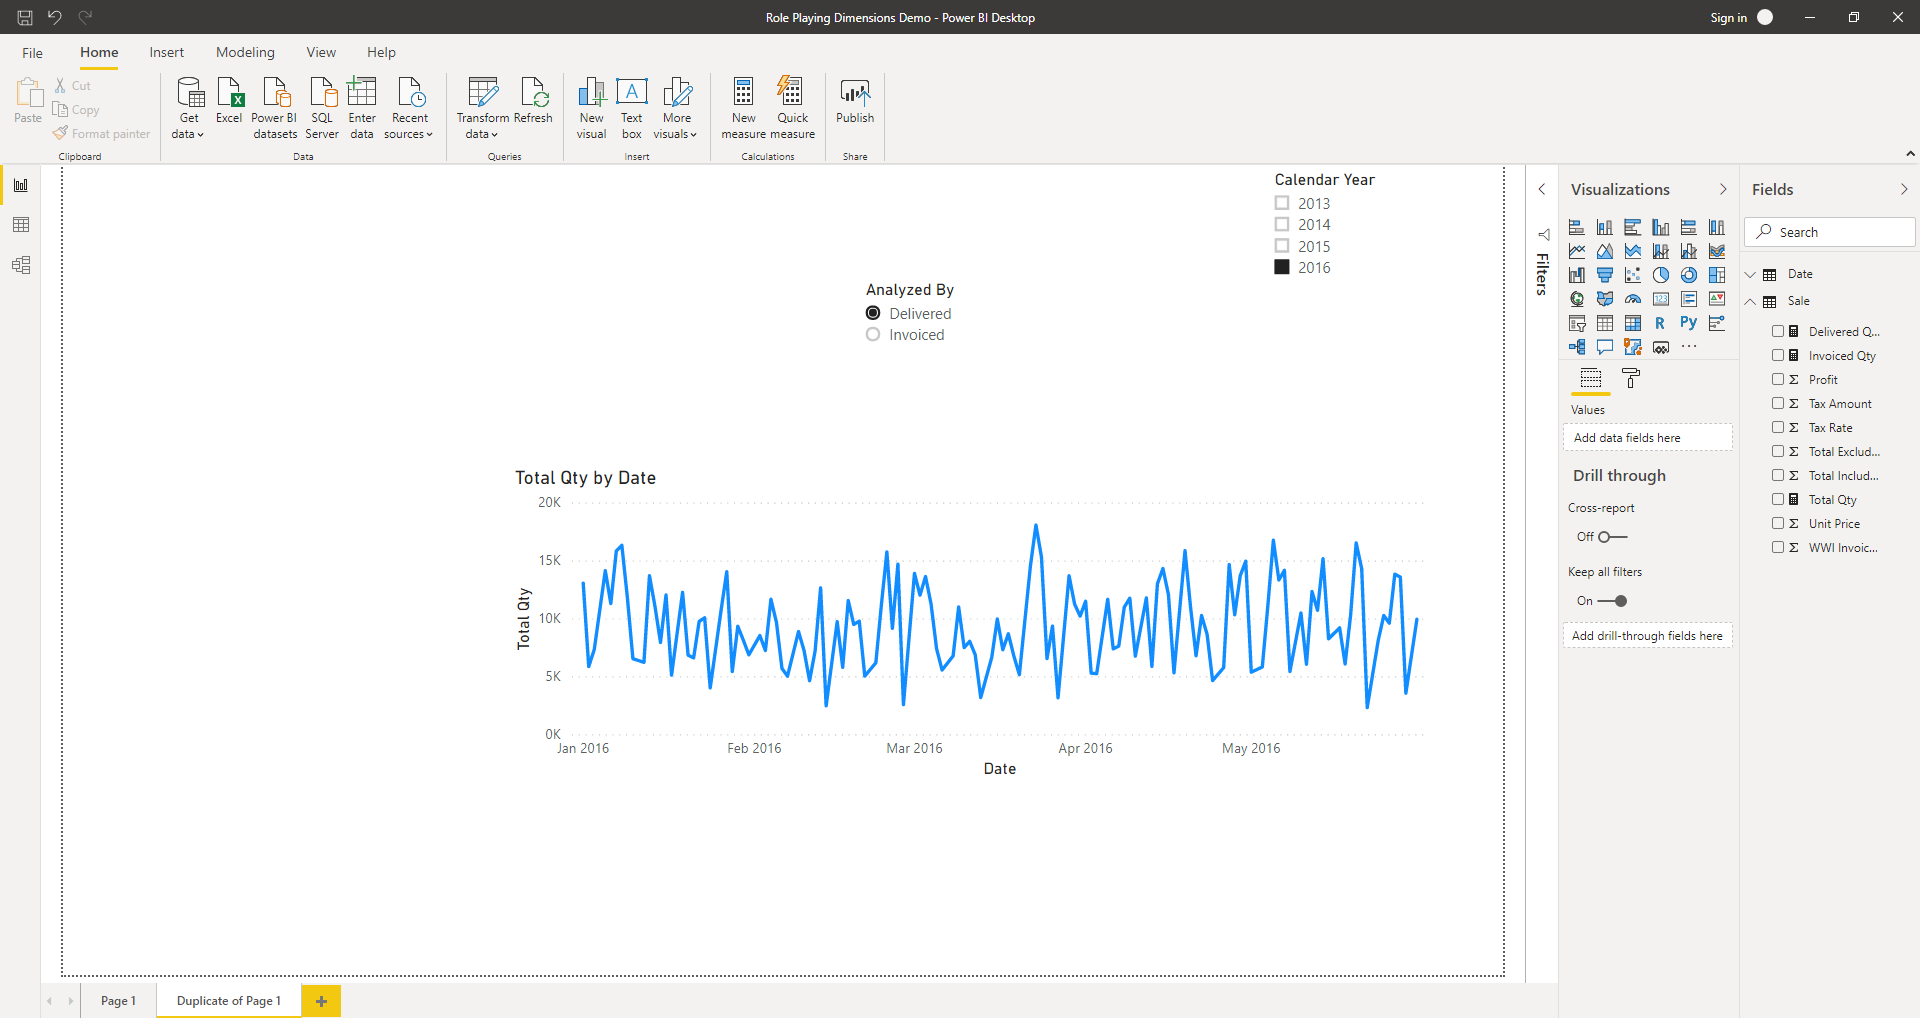The image size is (1920, 1018).
Task: Add a new page with plus button
Action: pos(321,1001)
